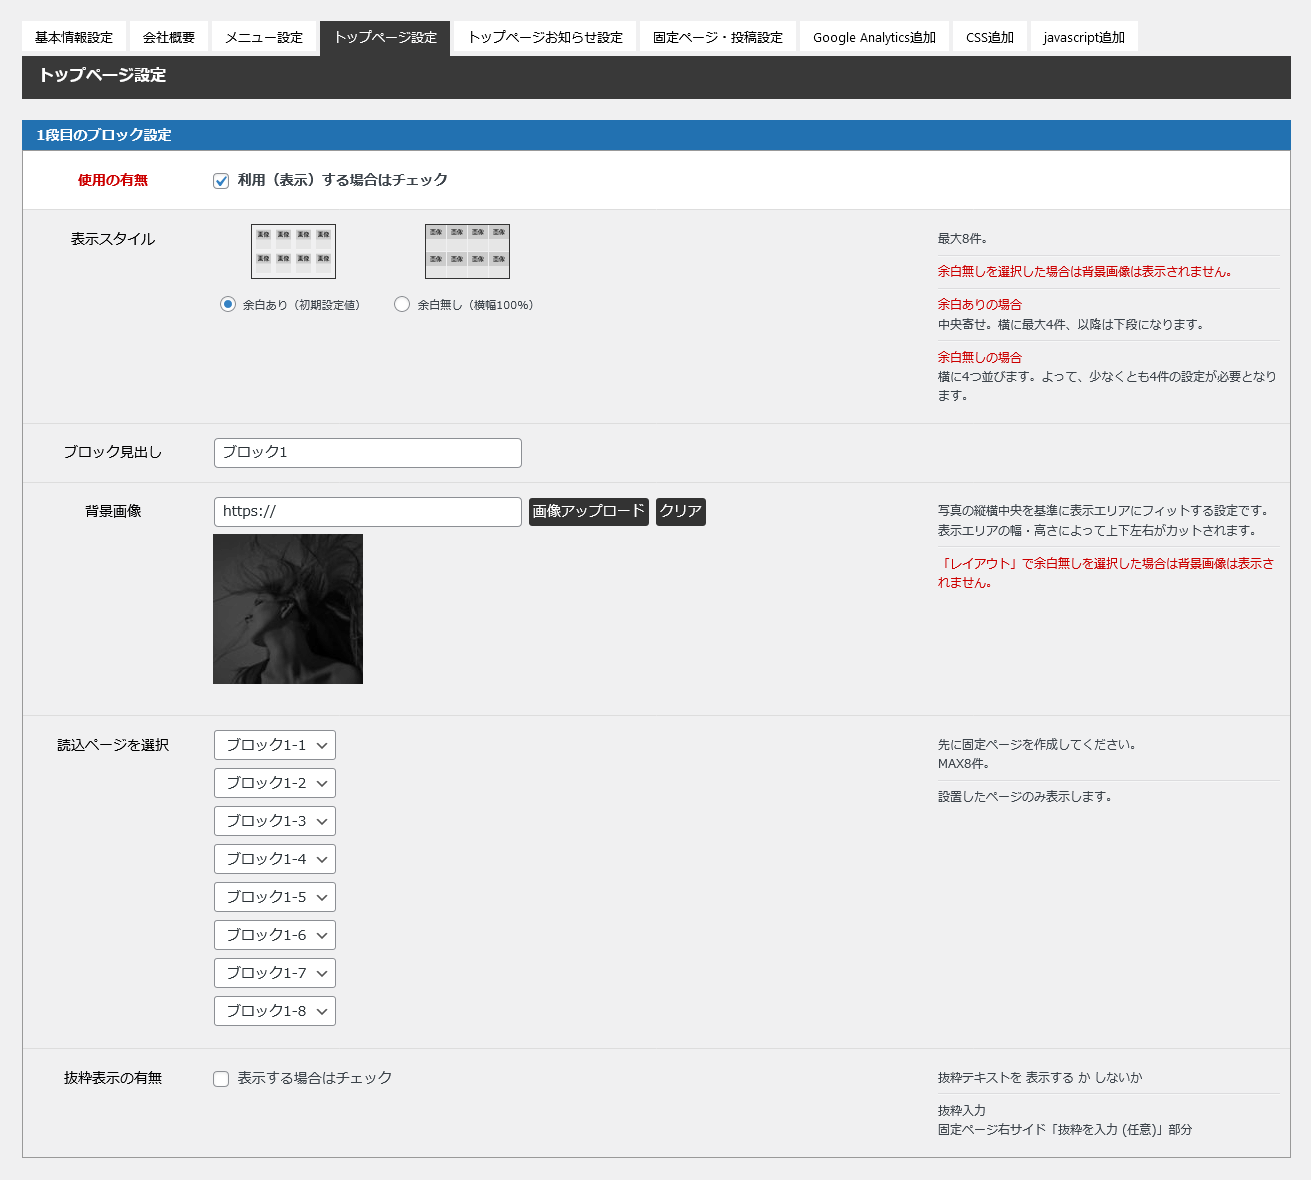1311x1180 pixels.
Task: Open the ブロック1-5 dropdown
Action: [x=275, y=897]
